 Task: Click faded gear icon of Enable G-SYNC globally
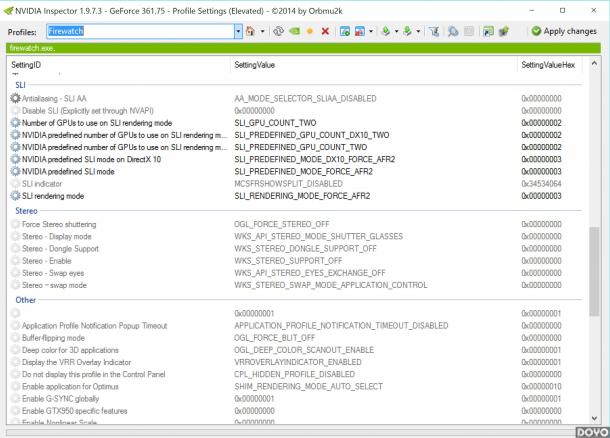(x=15, y=399)
